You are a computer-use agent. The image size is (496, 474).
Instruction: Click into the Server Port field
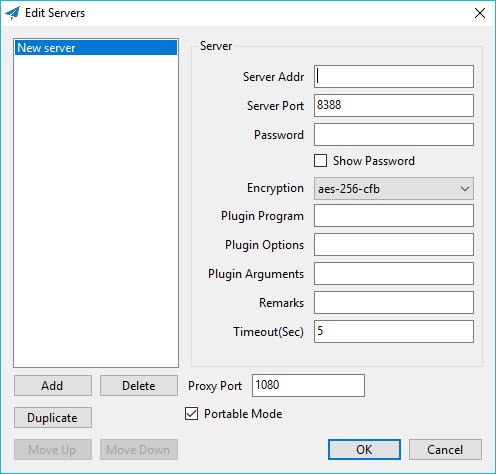click(394, 106)
